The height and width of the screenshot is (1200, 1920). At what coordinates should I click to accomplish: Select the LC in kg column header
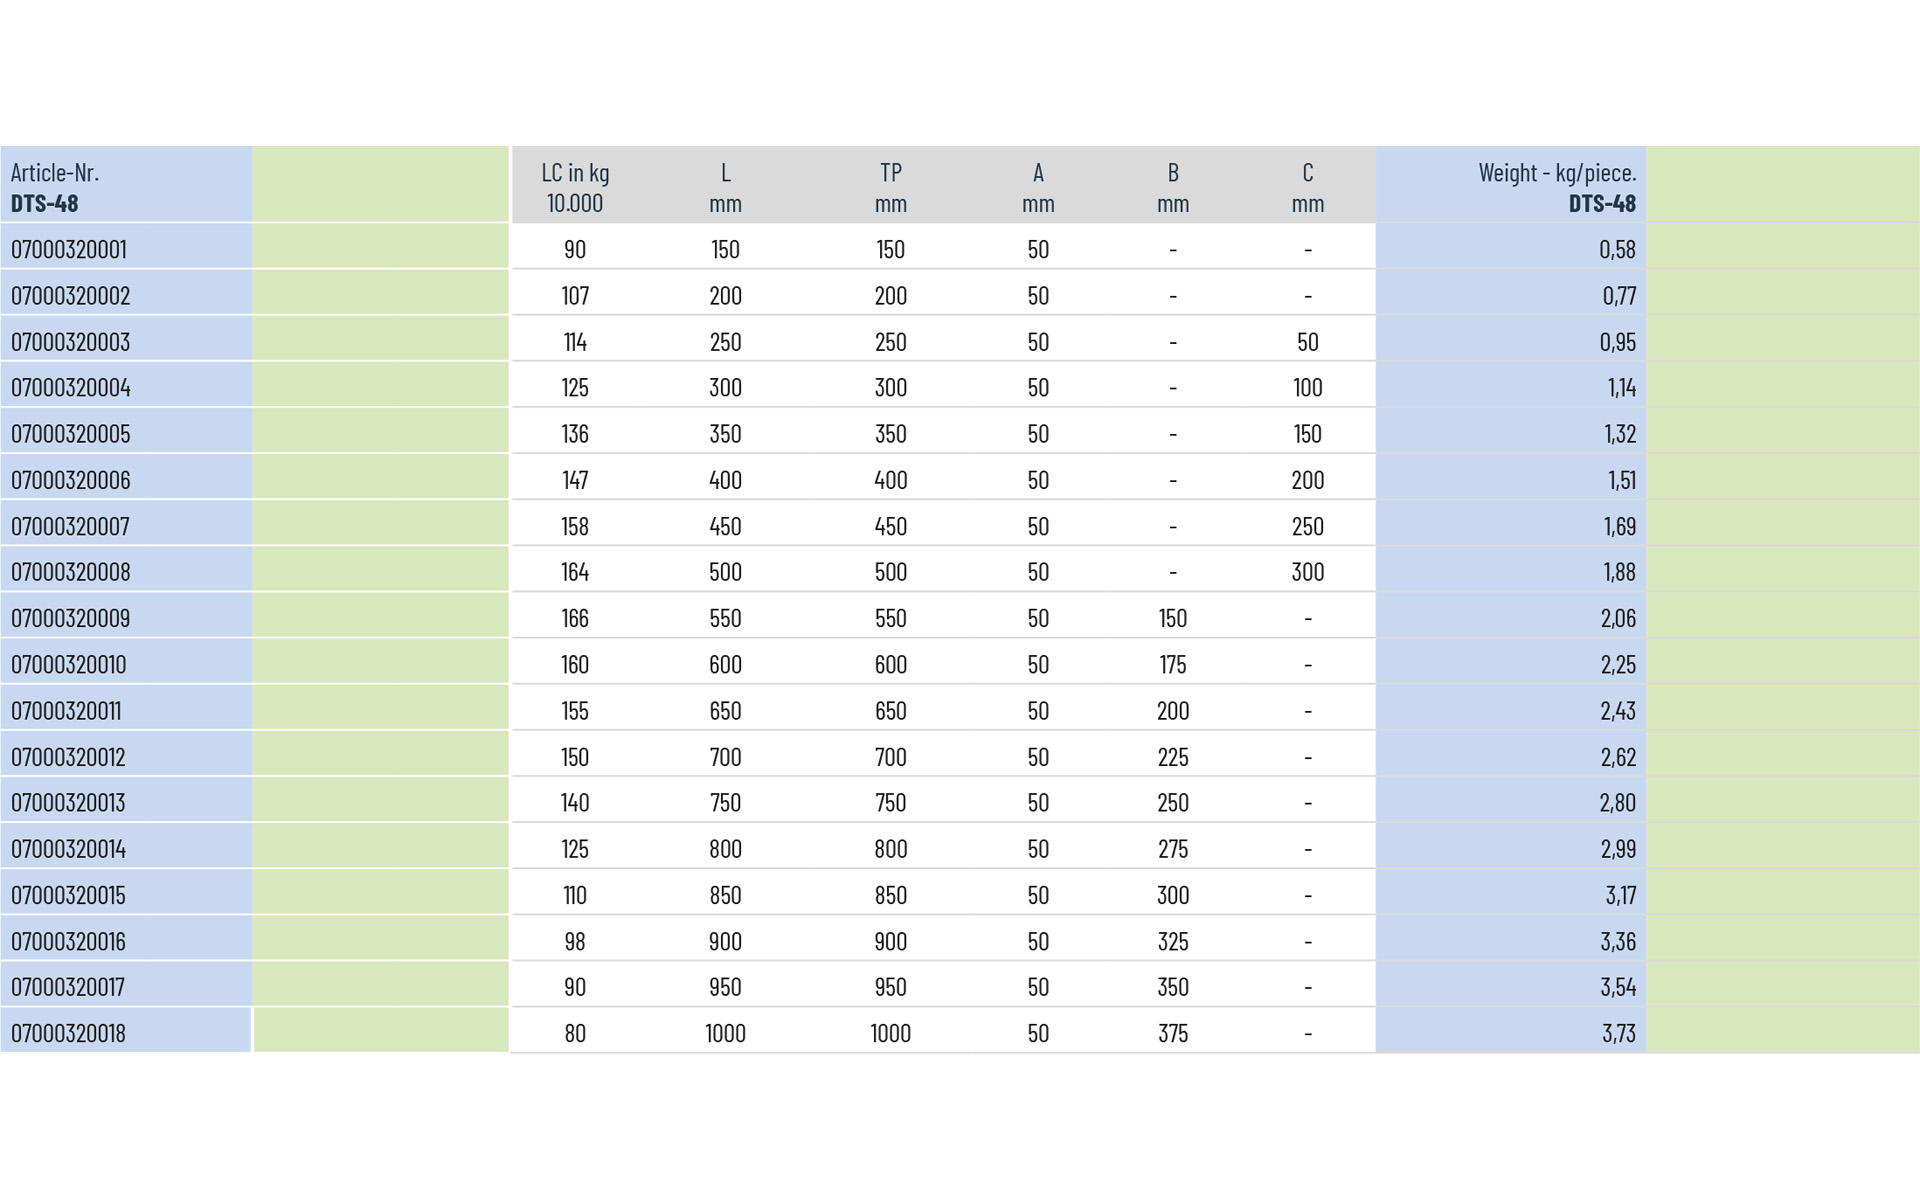pyautogui.click(x=575, y=187)
